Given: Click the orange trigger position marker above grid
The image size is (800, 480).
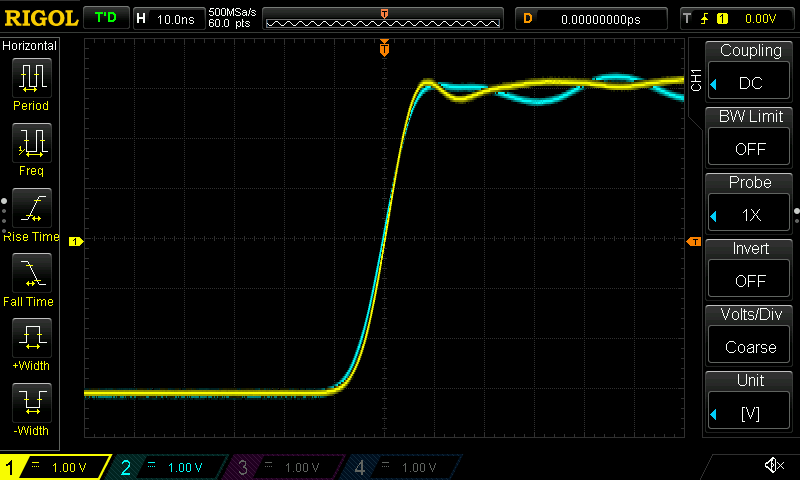Looking at the screenshot, I should (x=384, y=48).
